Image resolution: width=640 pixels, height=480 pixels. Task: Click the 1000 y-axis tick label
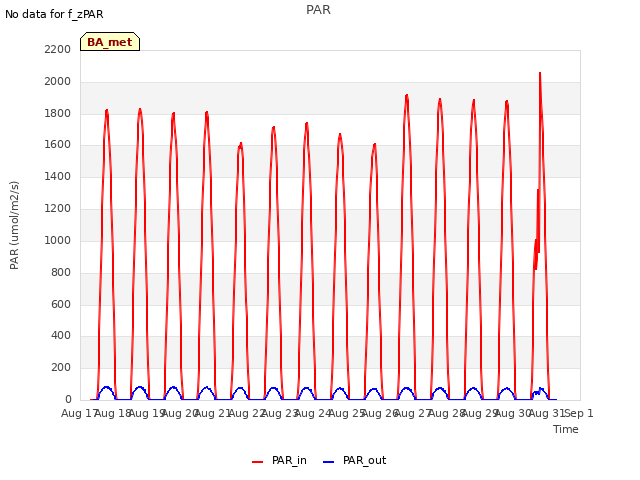pos(58,240)
